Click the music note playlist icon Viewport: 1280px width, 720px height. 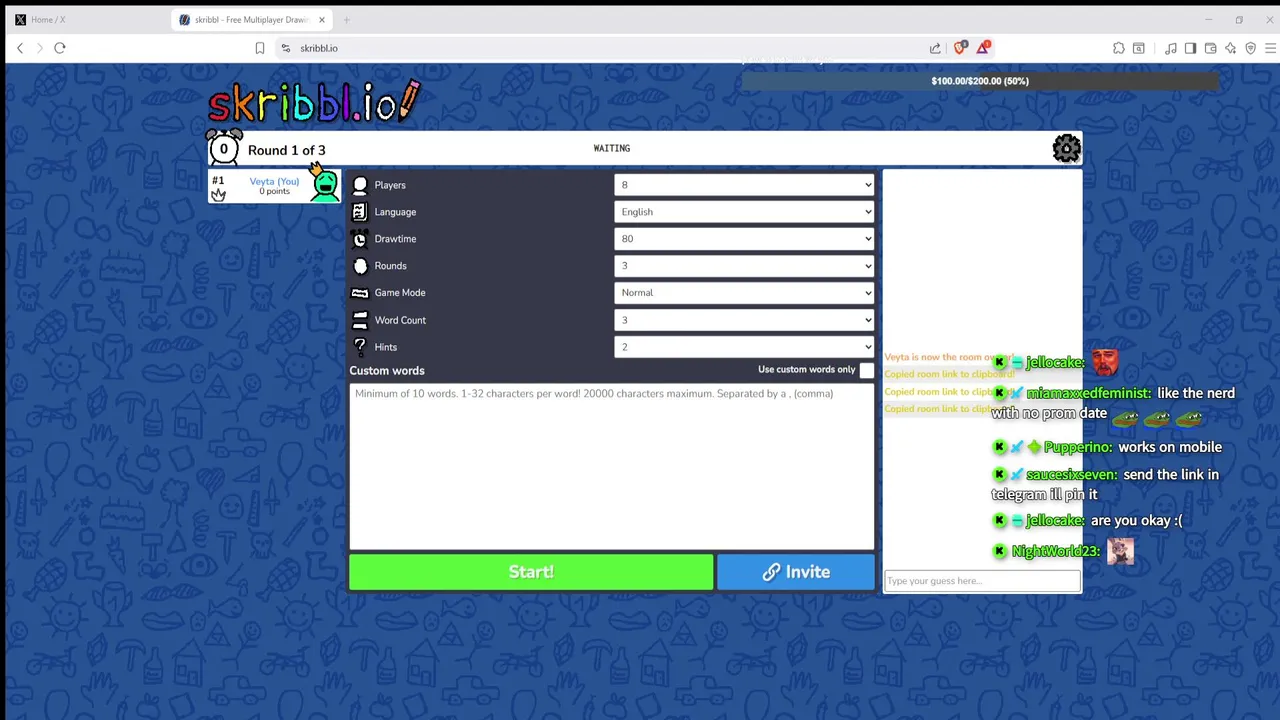(x=1171, y=48)
